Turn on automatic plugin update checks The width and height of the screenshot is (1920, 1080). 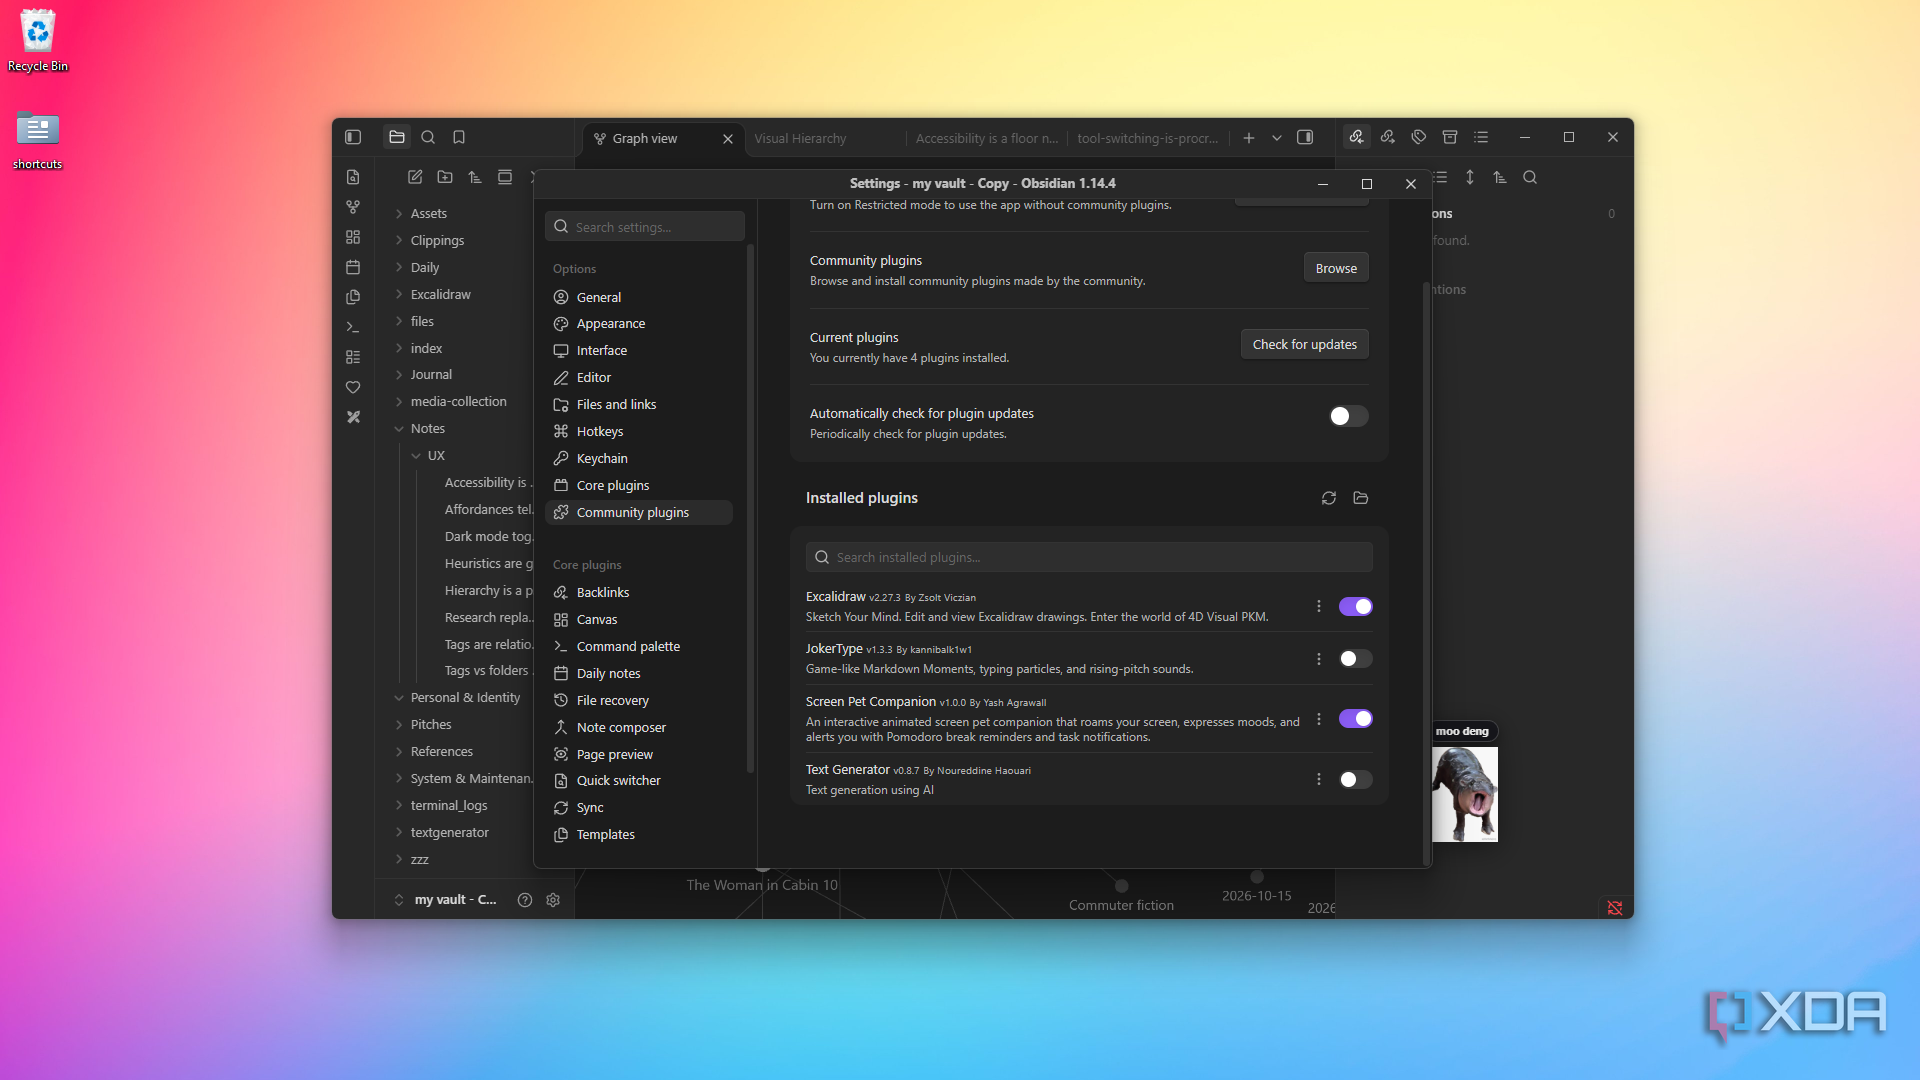click(x=1348, y=416)
